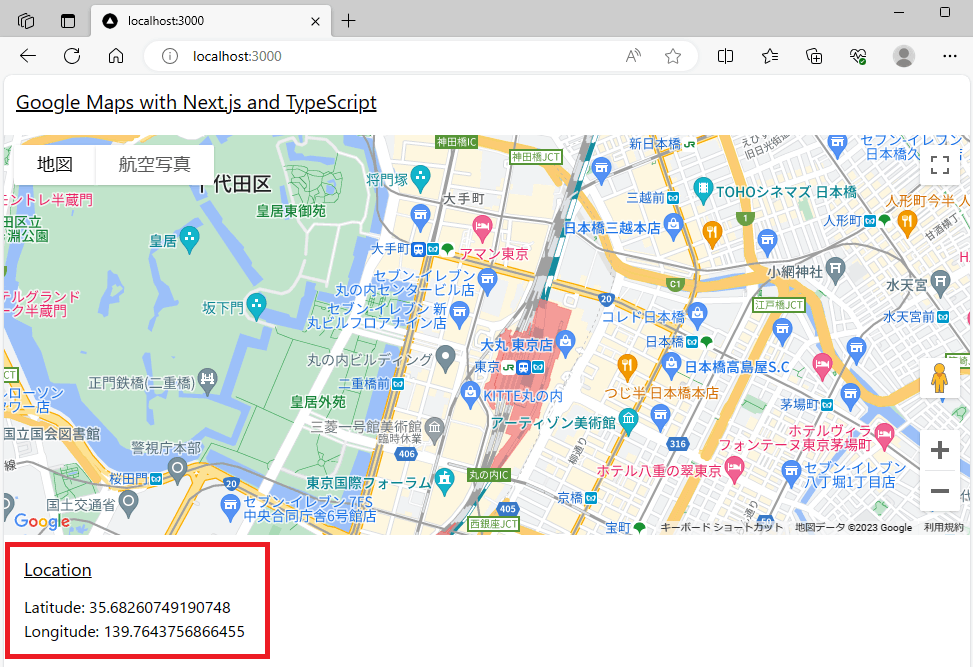Switch map to 航空写真 satellite view
973x667 pixels.
coord(155,164)
